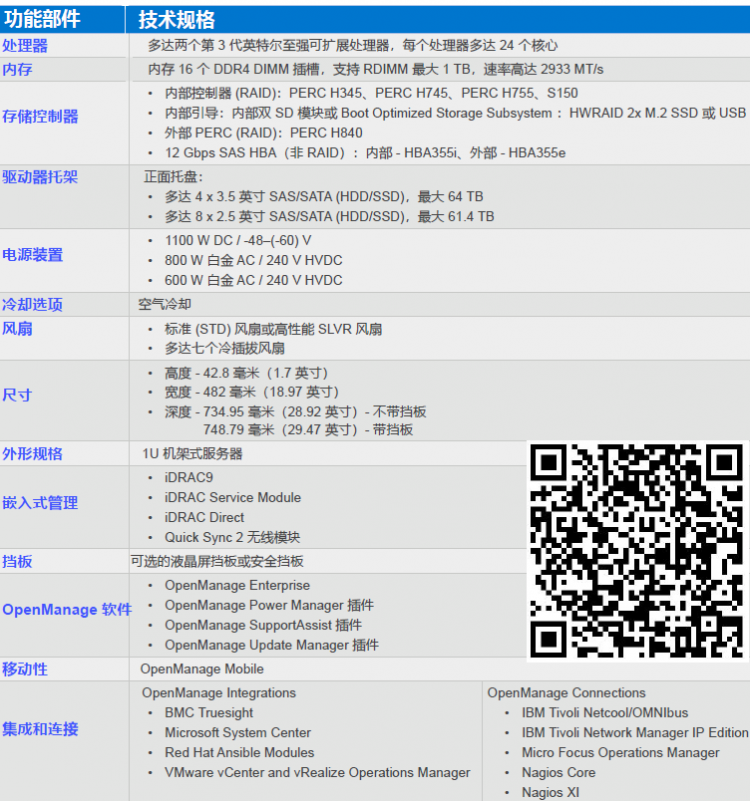This screenshot has width=750, height=801.
Task: Click the 外形规格 row label
Action: [x=32, y=454]
